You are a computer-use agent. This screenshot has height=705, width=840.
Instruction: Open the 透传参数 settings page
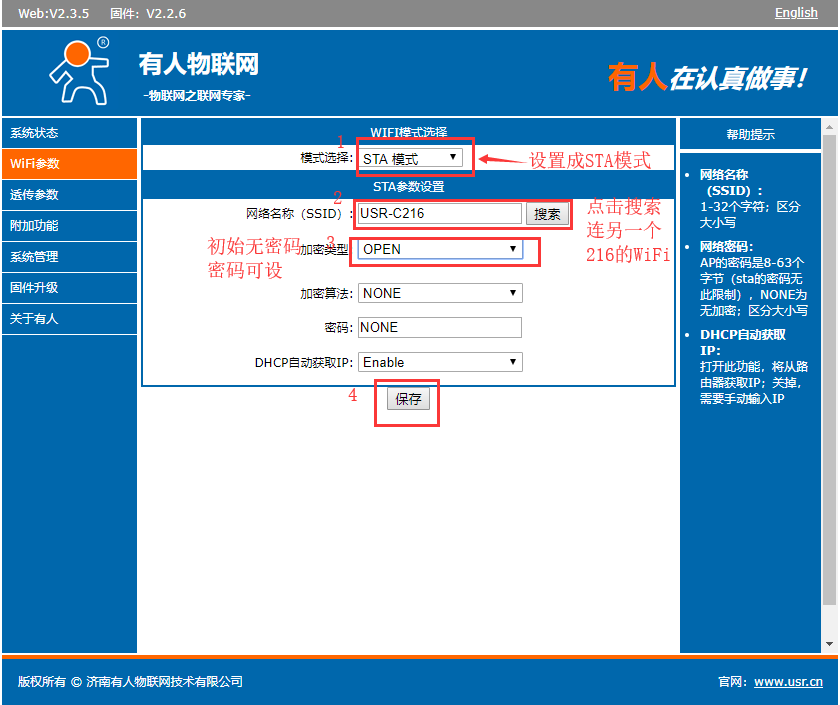click(x=69, y=195)
